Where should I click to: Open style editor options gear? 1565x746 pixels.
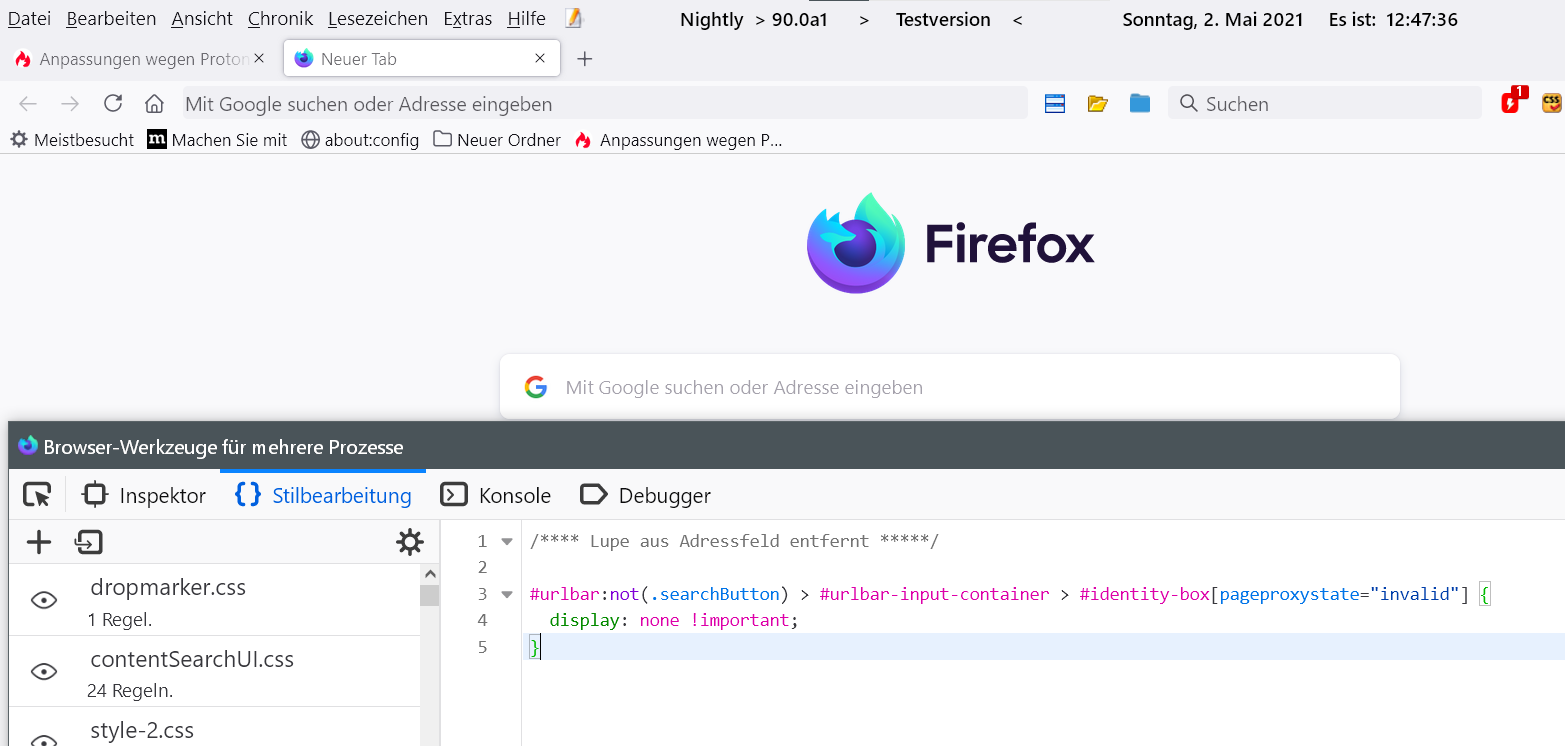(410, 542)
